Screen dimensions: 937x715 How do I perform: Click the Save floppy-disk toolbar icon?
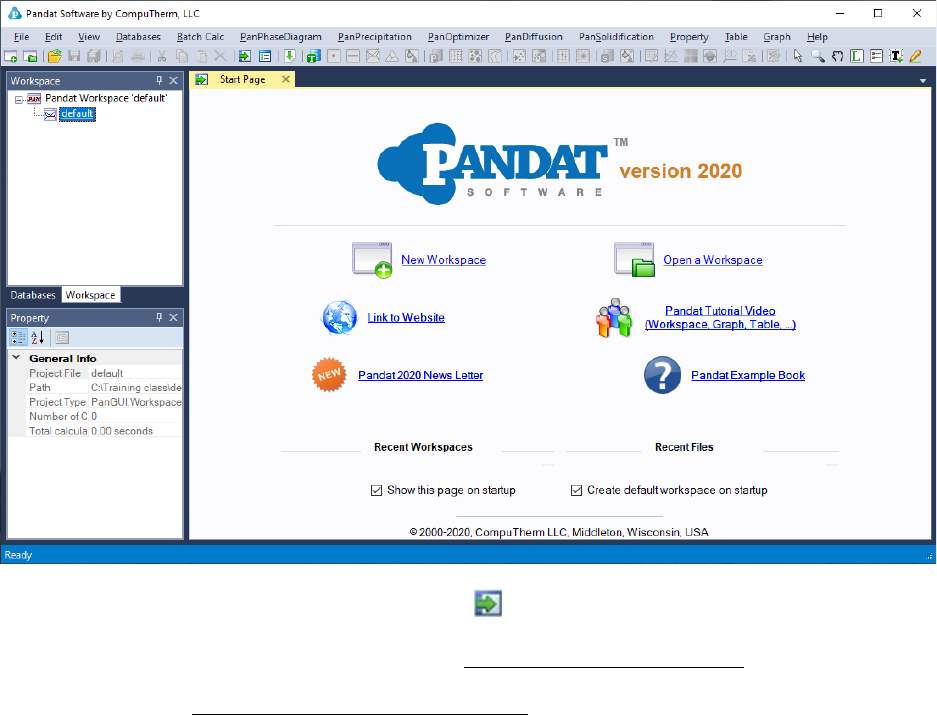tap(74, 56)
